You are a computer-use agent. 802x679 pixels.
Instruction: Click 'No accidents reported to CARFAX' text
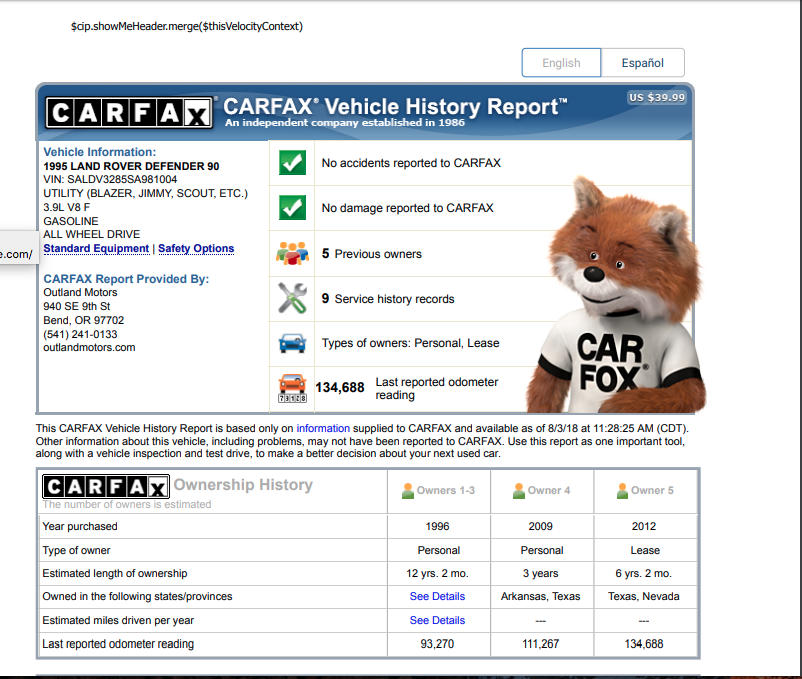(411, 163)
